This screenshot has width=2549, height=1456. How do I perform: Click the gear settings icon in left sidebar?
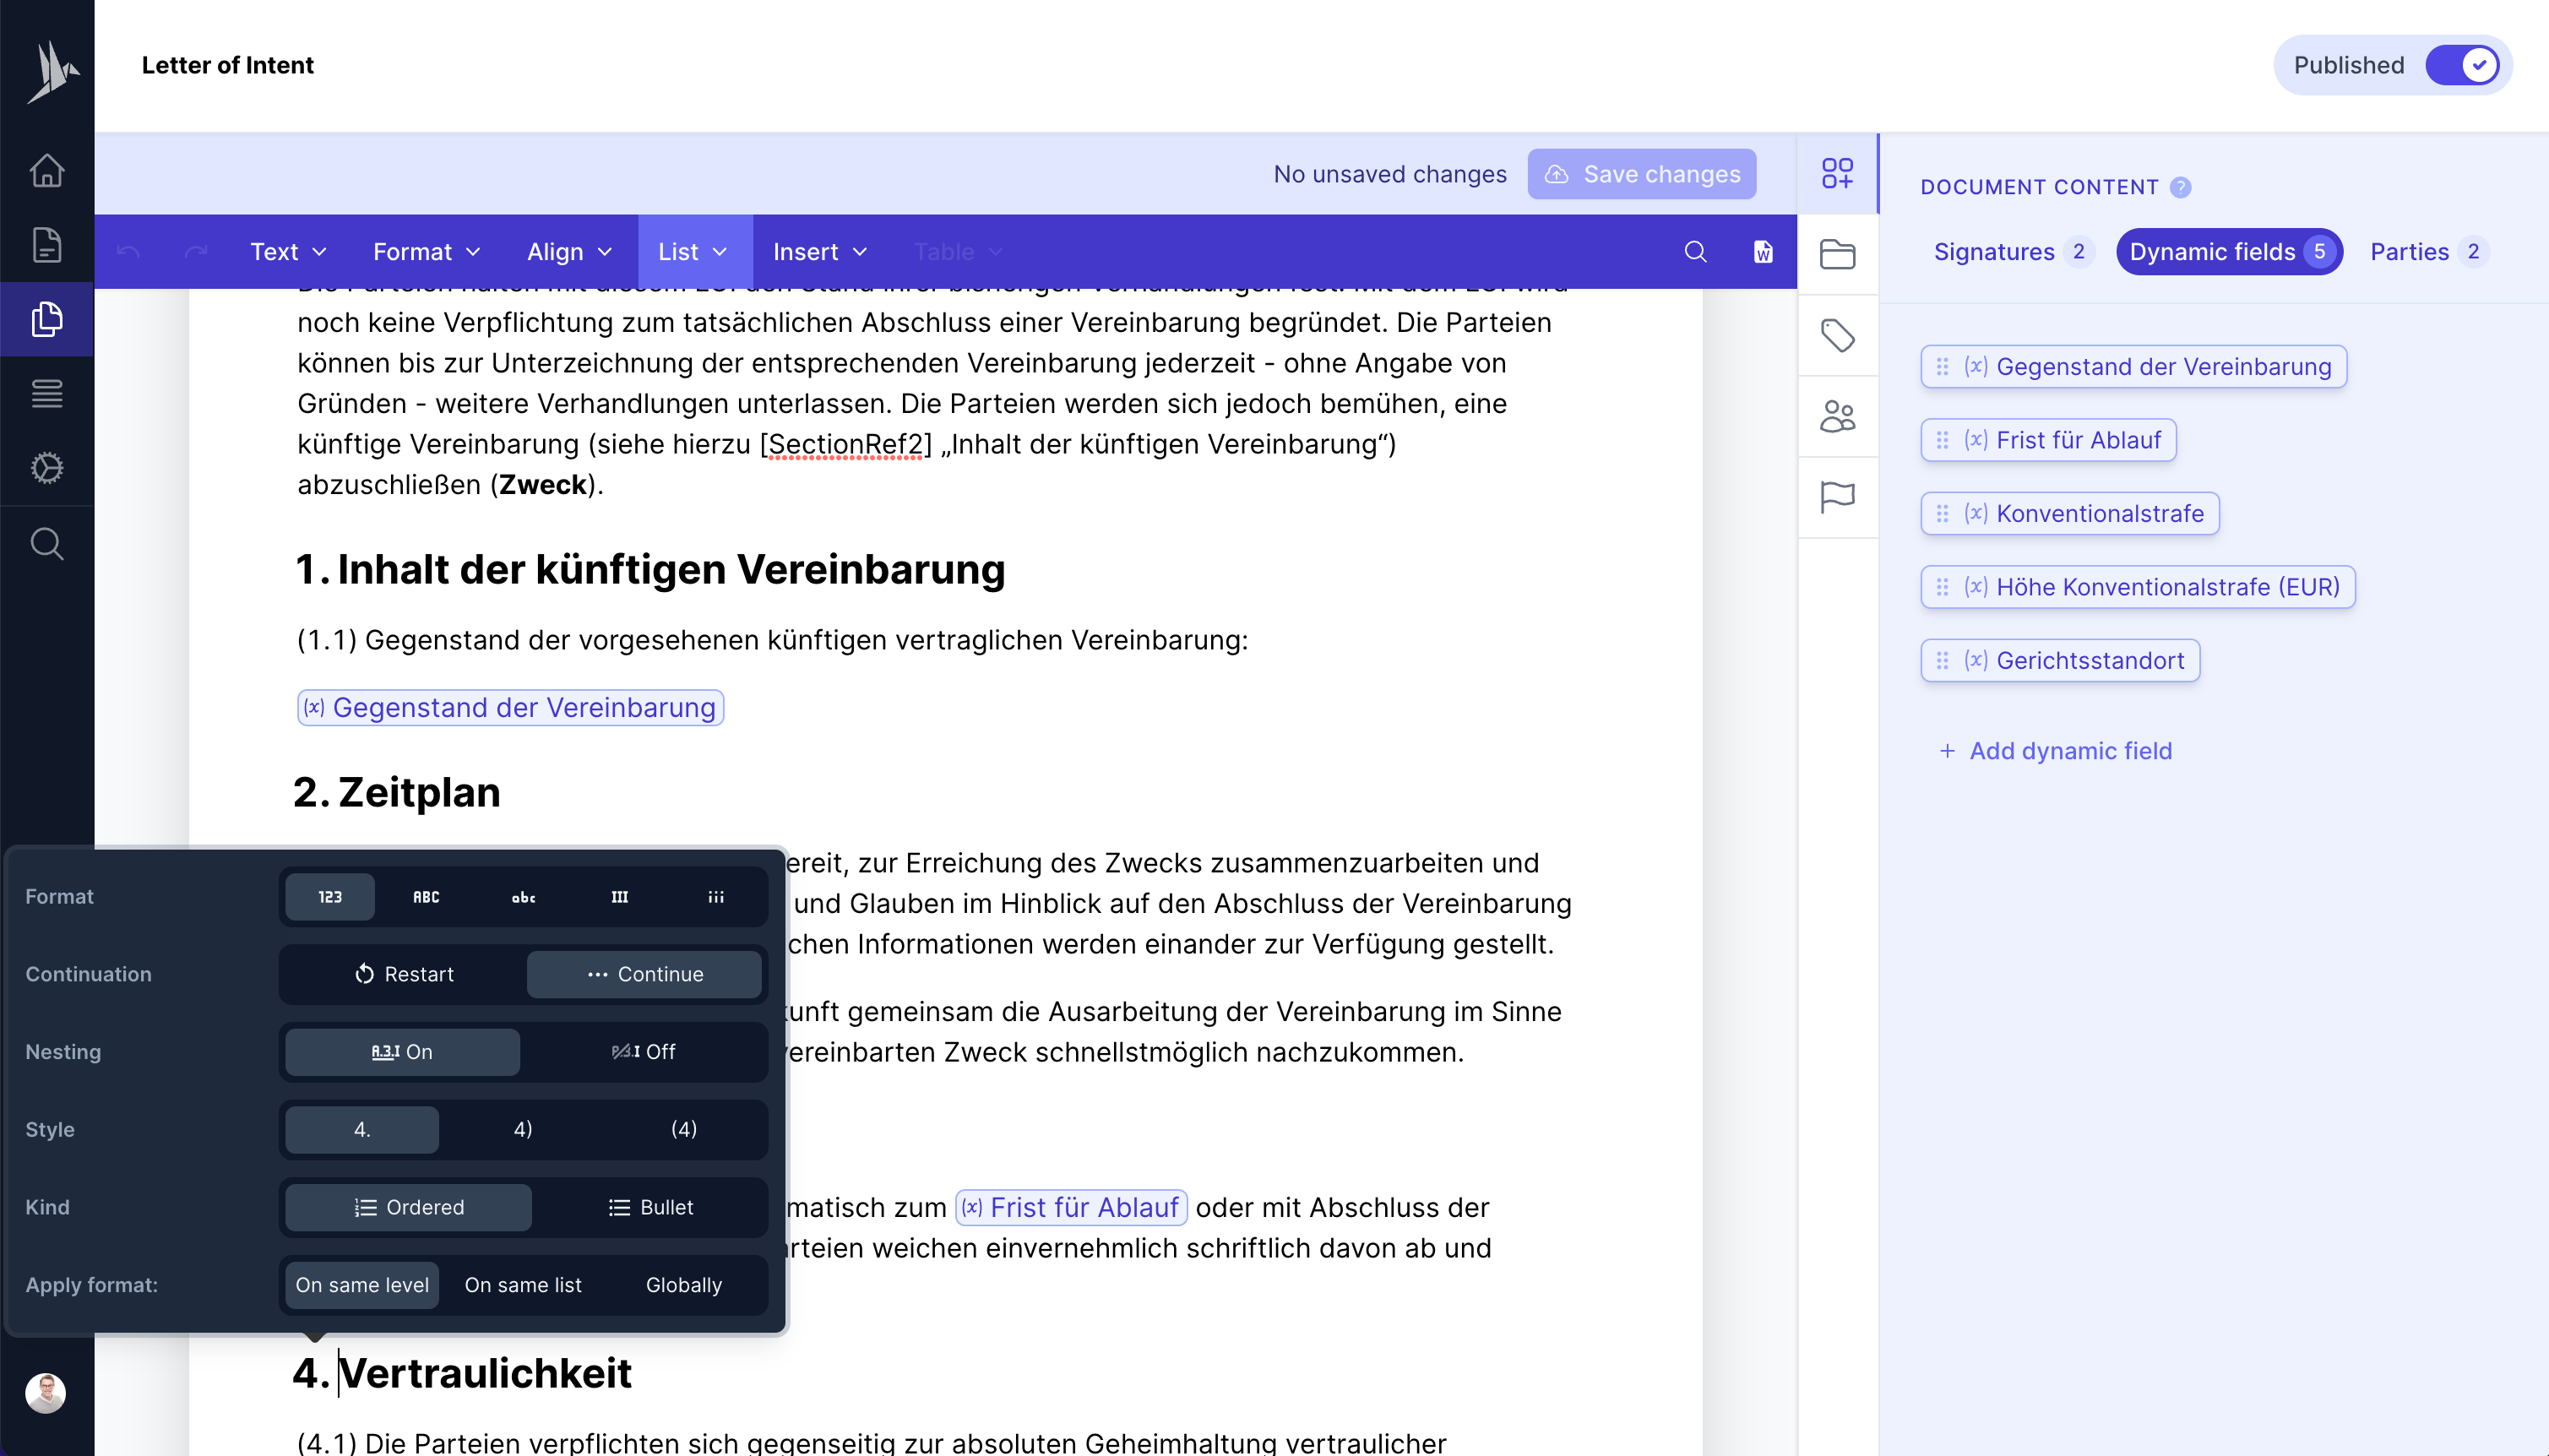tap(47, 468)
